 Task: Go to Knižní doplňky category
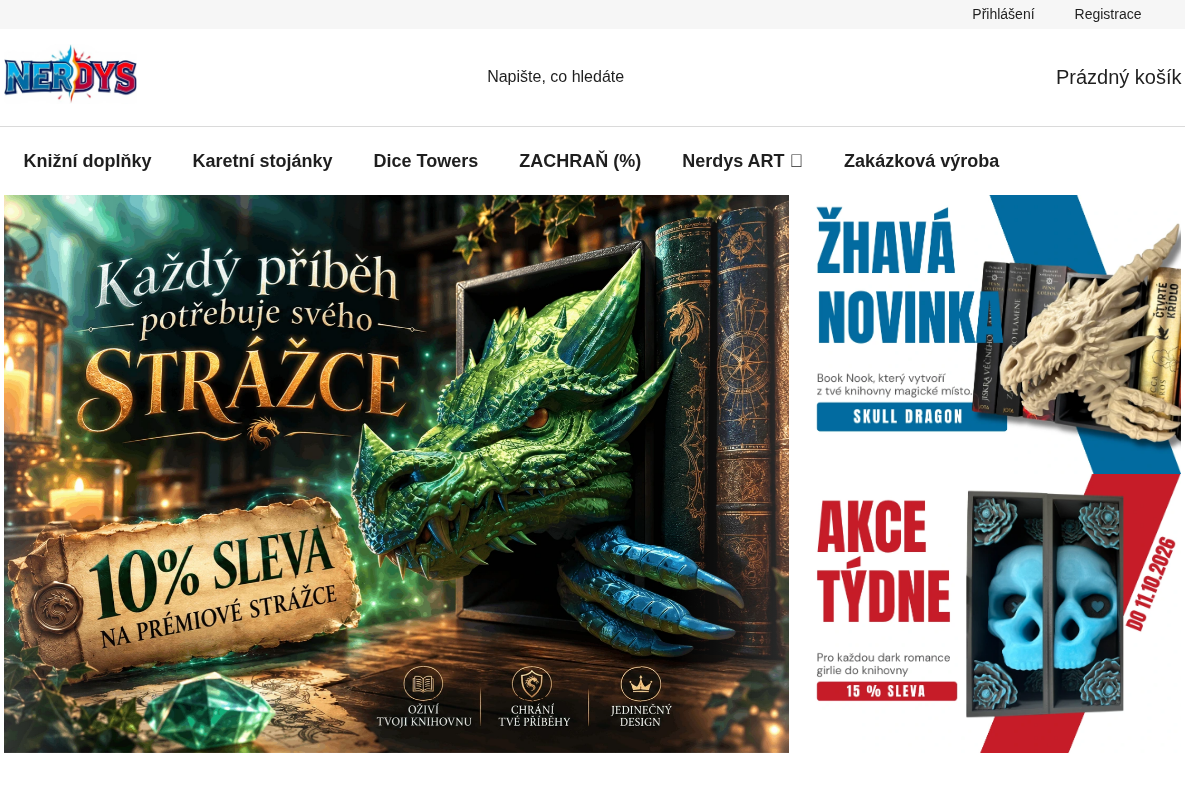pyautogui.click(x=88, y=161)
